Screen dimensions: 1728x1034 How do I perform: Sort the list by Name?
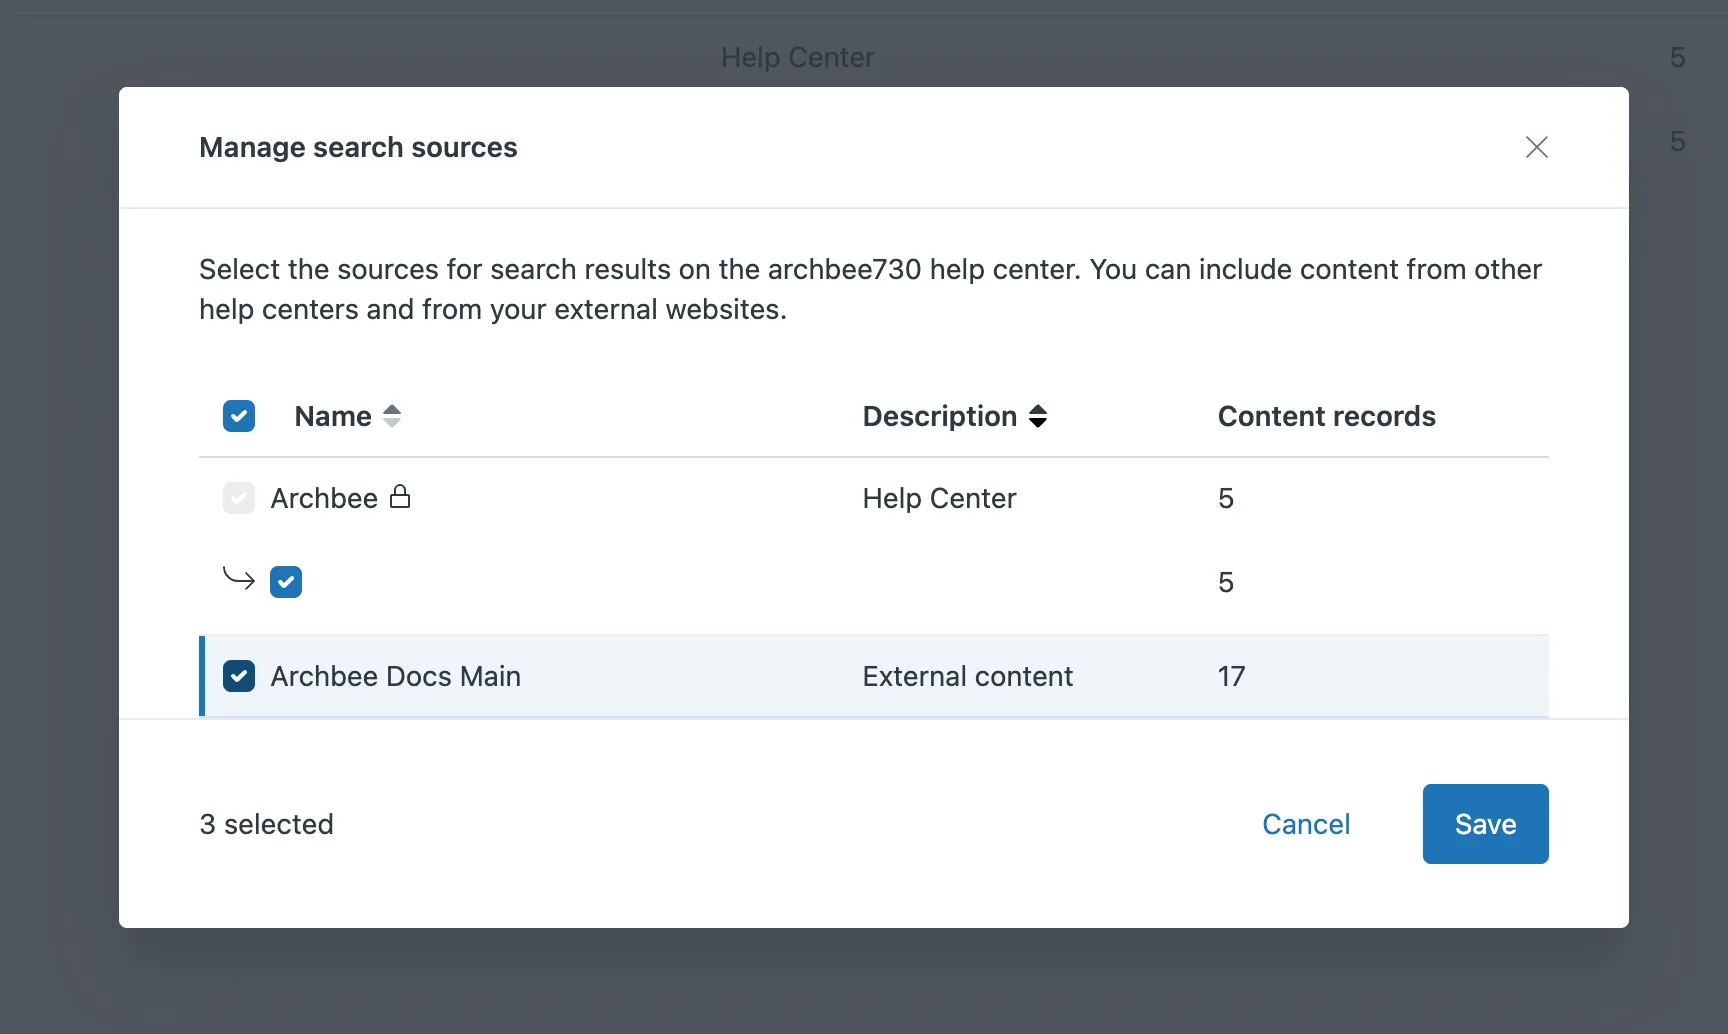pyautogui.click(x=392, y=416)
